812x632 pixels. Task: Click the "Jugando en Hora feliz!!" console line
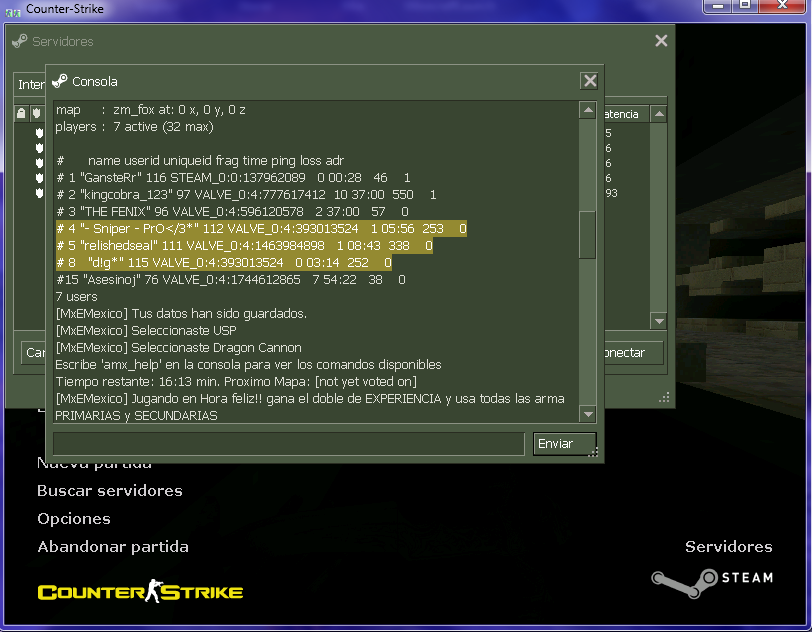pos(310,399)
